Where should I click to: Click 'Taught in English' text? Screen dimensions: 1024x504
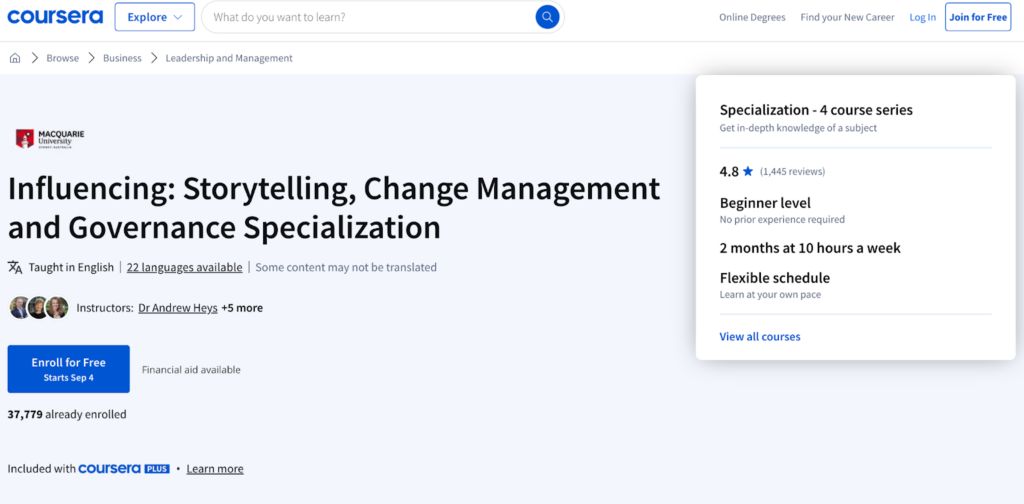(x=71, y=267)
